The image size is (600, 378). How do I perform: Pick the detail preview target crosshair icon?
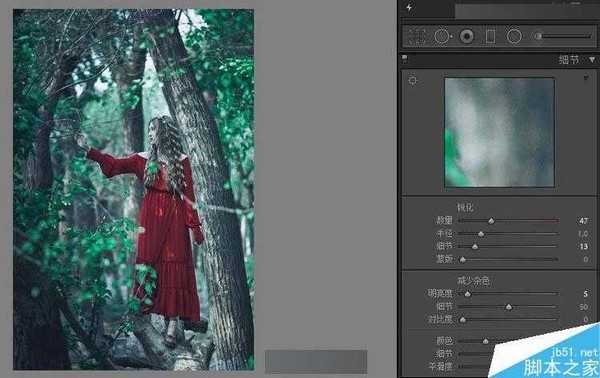click(412, 80)
